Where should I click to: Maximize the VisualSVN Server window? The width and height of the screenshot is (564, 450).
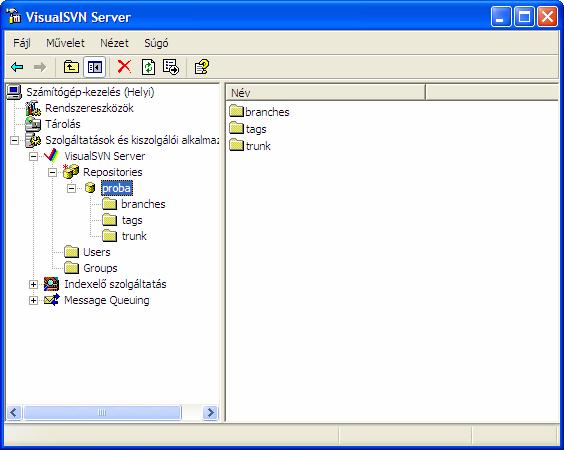click(524, 17)
